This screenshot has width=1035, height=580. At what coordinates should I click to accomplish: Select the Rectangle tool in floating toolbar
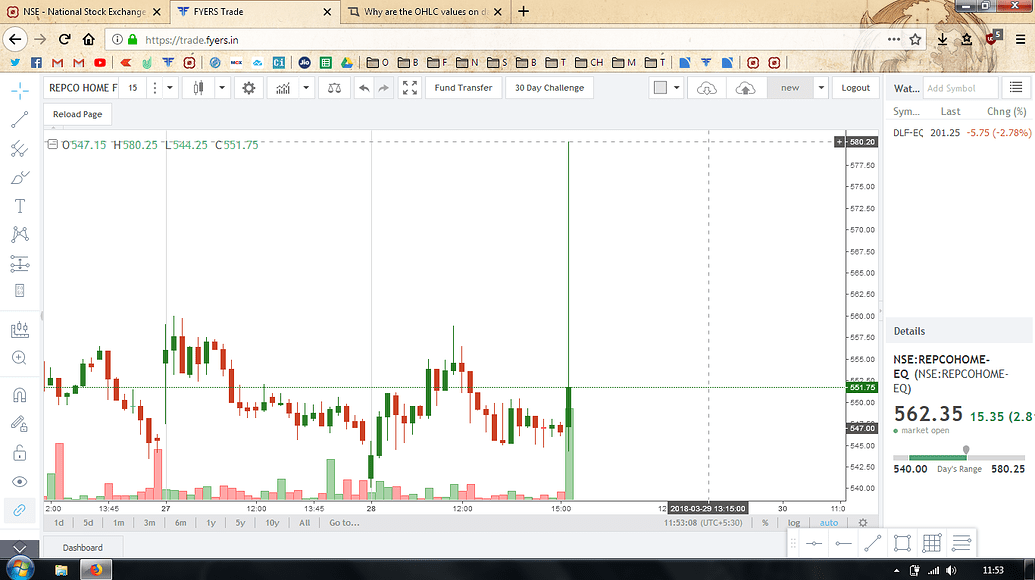(901, 542)
